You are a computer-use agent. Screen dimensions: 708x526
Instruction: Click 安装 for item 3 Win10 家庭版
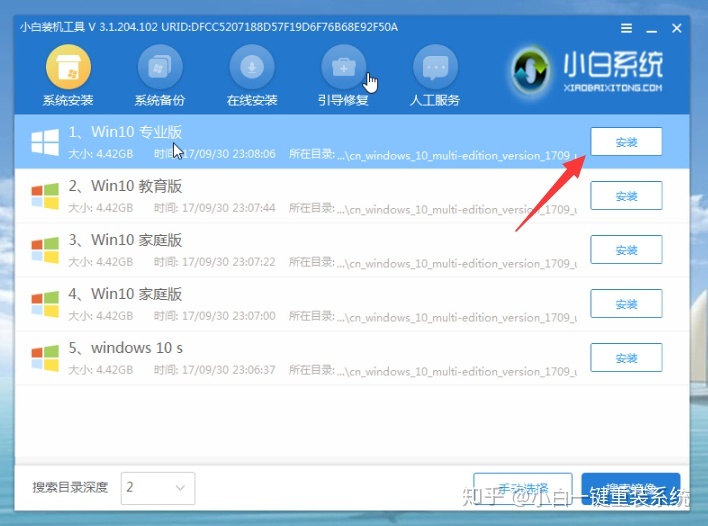pyautogui.click(x=626, y=250)
